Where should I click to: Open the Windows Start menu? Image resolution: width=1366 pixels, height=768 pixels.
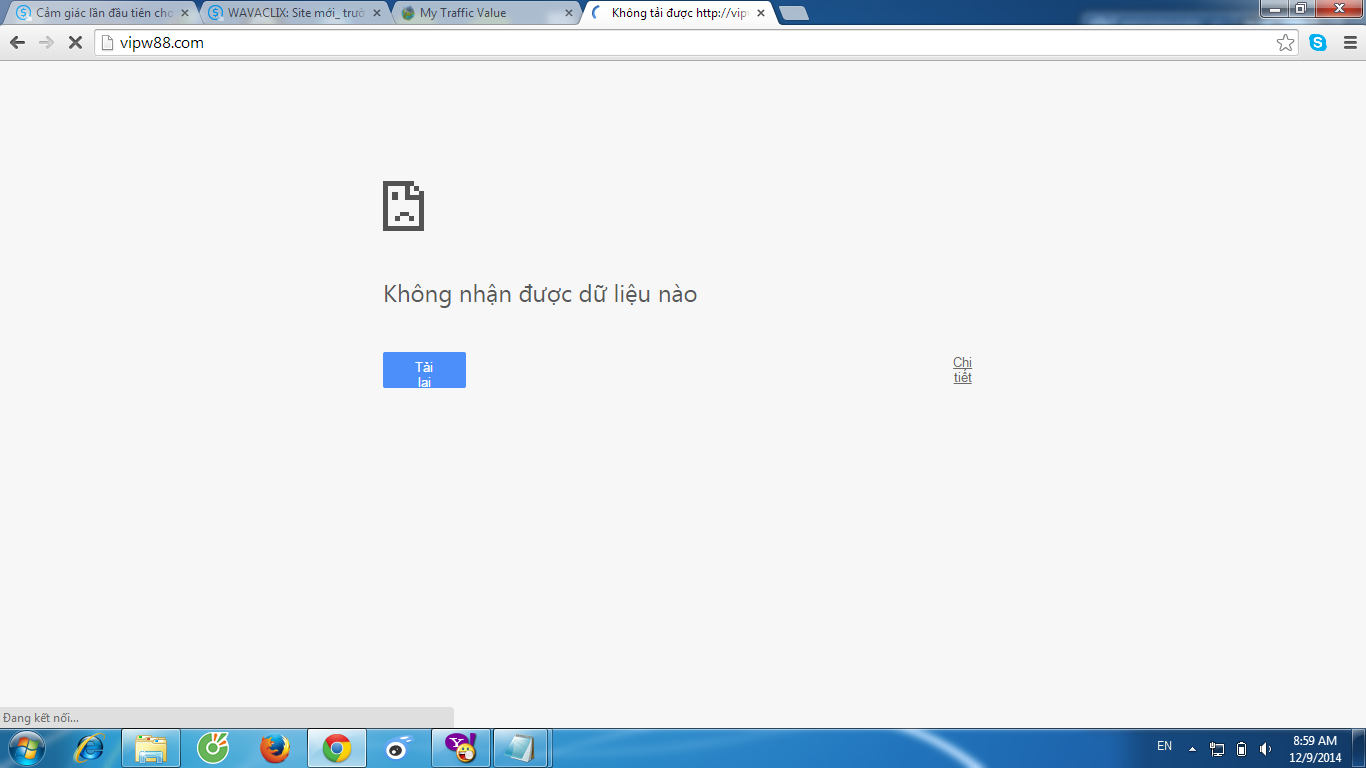[x=26, y=748]
